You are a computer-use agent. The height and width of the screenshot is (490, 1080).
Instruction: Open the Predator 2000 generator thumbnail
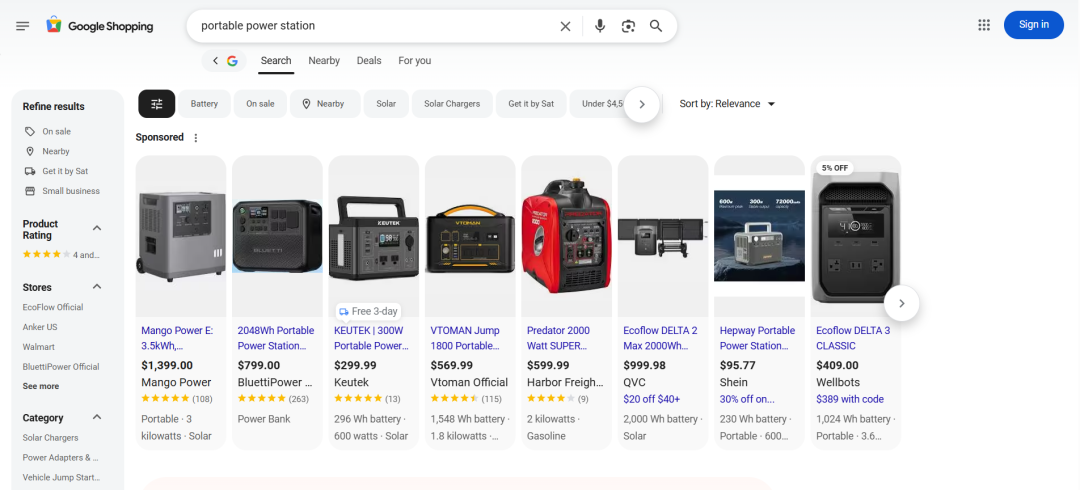566,236
